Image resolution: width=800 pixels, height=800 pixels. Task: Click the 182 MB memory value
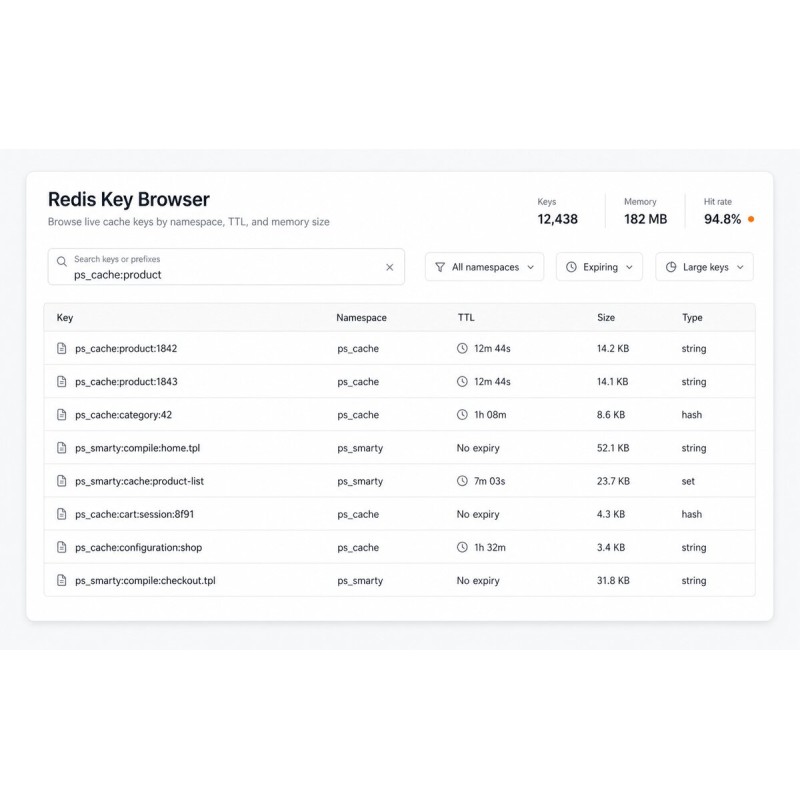point(645,219)
